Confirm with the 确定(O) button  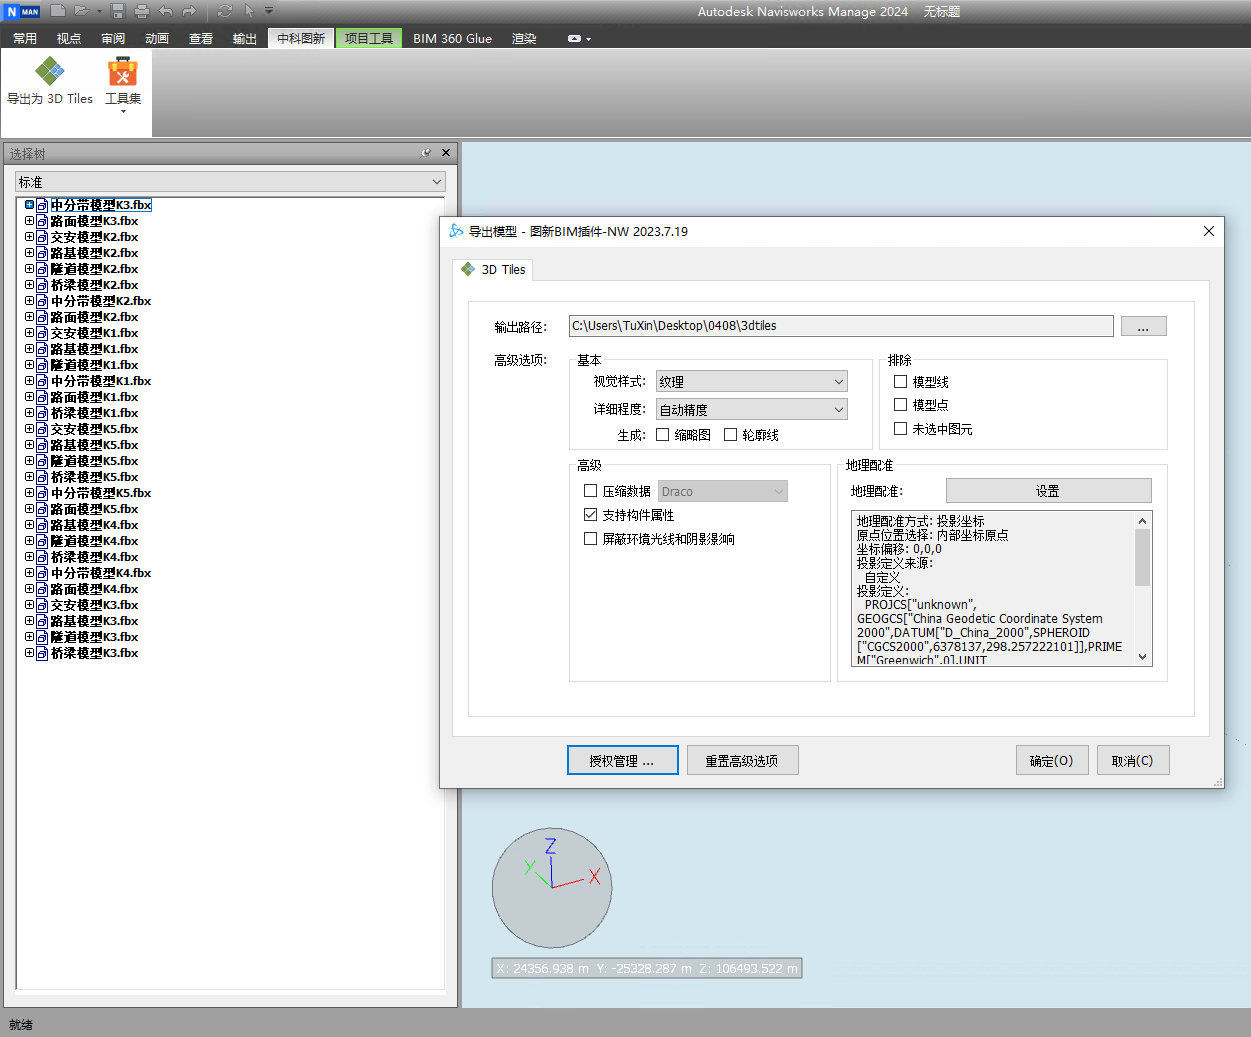point(1052,760)
